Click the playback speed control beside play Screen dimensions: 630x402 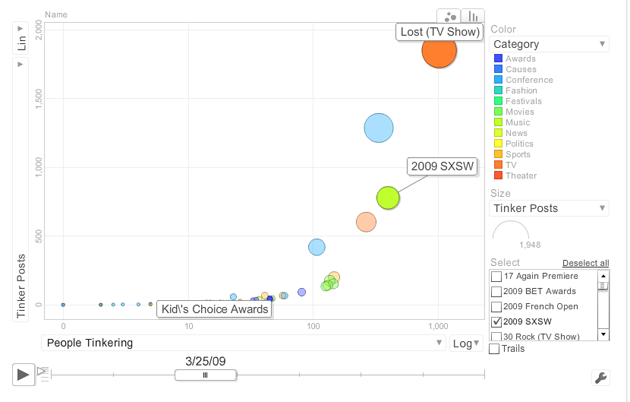[x=42, y=372]
